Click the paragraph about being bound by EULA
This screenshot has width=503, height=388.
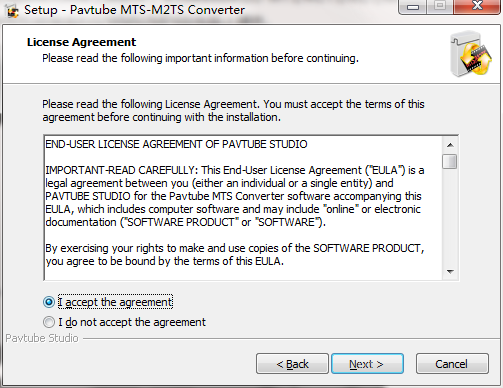[235, 255]
